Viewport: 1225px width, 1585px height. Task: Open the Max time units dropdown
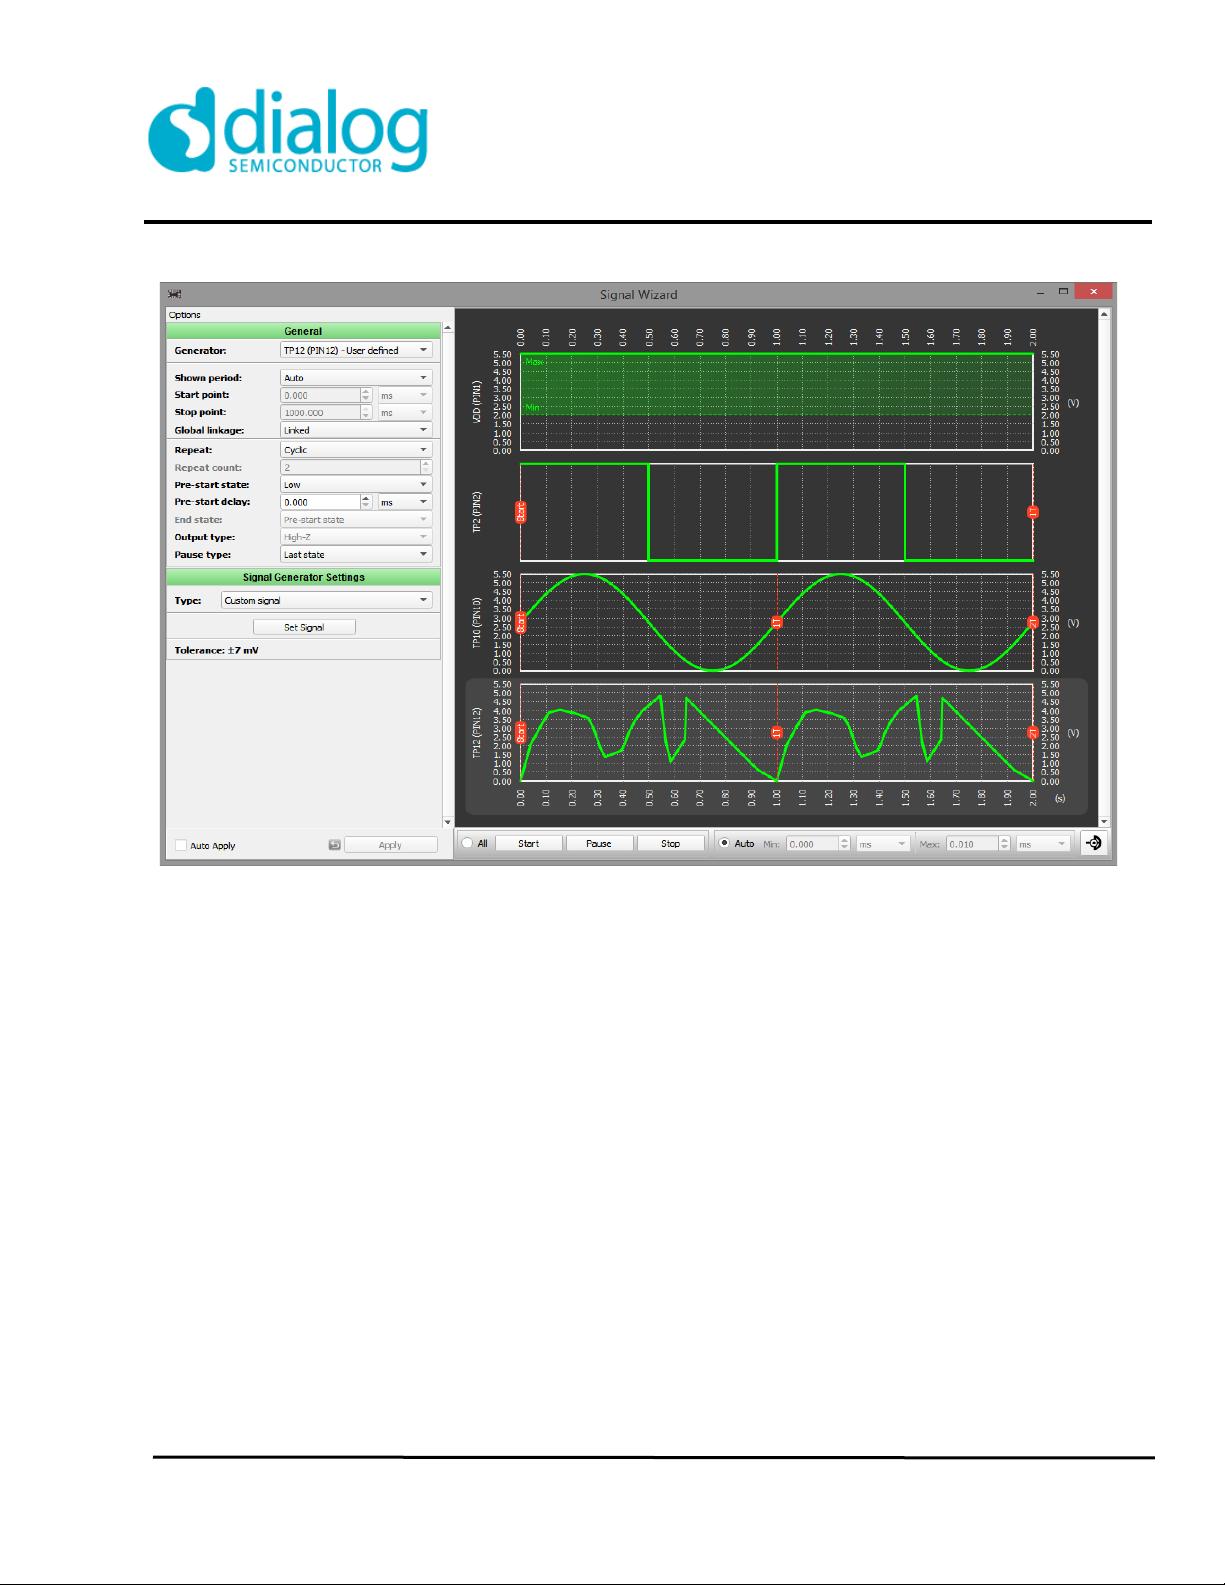coord(1043,844)
